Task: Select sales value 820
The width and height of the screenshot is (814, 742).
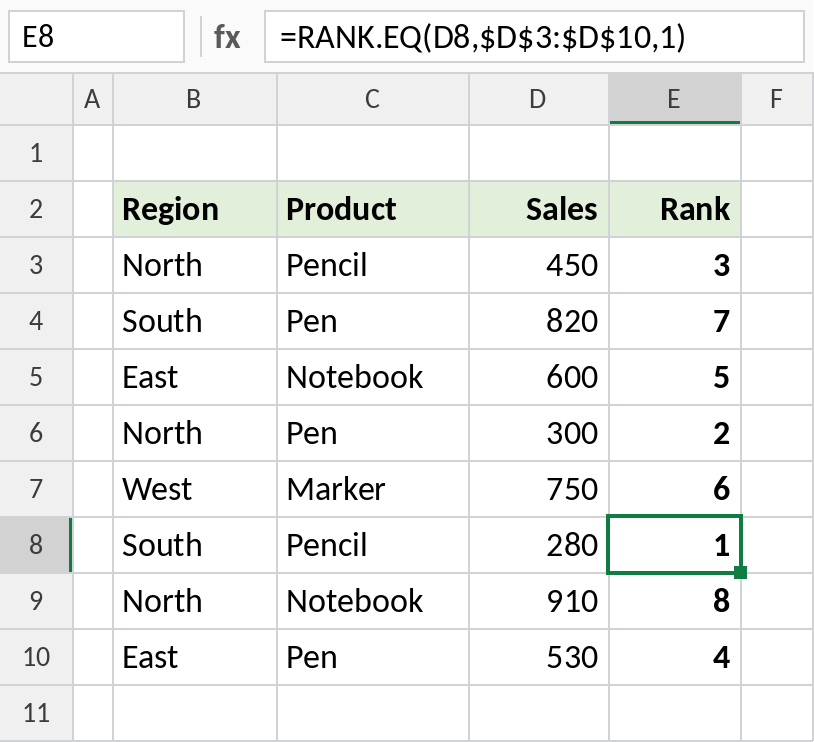Action: 539,321
